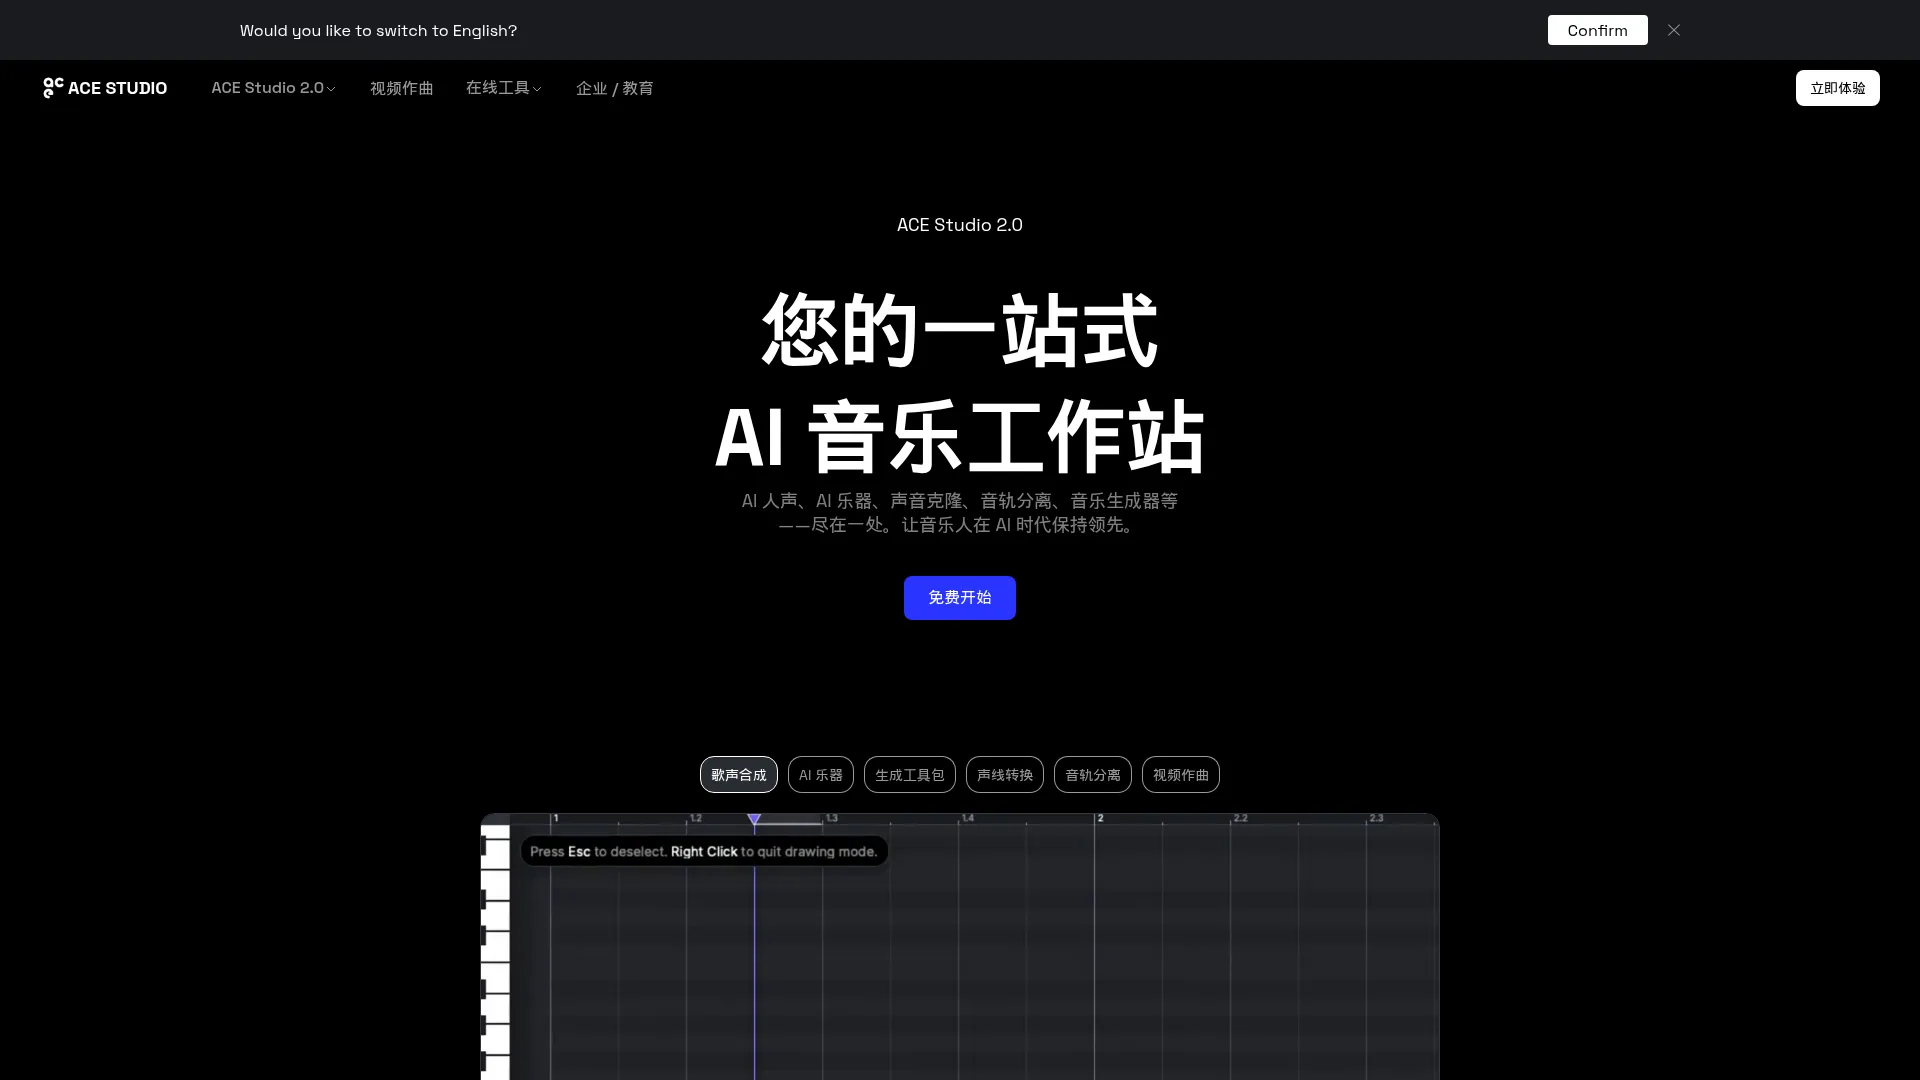Image resolution: width=1920 pixels, height=1080 pixels.
Task: Click the ACE STUDIO logo
Action: tap(105, 88)
